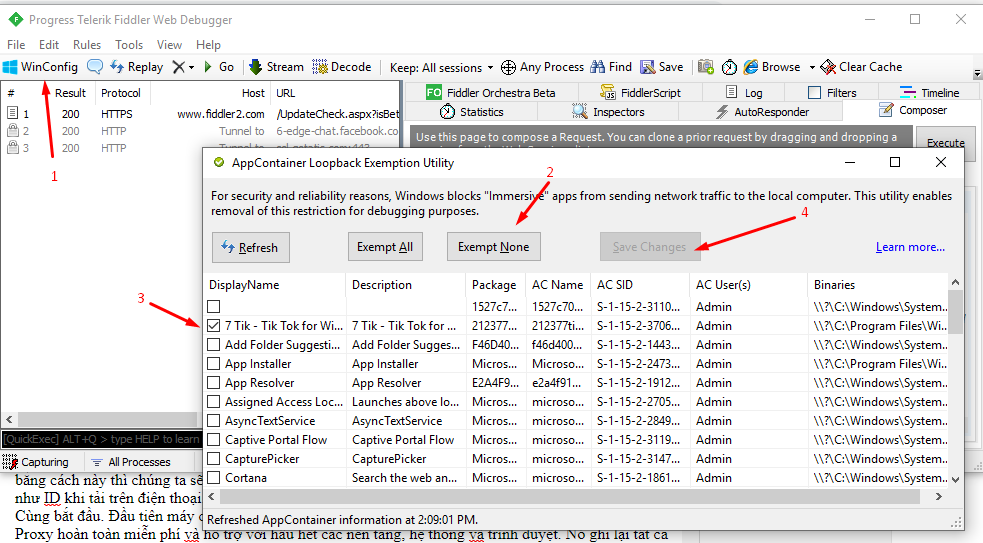The height and width of the screenshot is (543, 983).
Task: Check the Cortana checkbox
Action: pyautogui.click(x=214, y=478)
